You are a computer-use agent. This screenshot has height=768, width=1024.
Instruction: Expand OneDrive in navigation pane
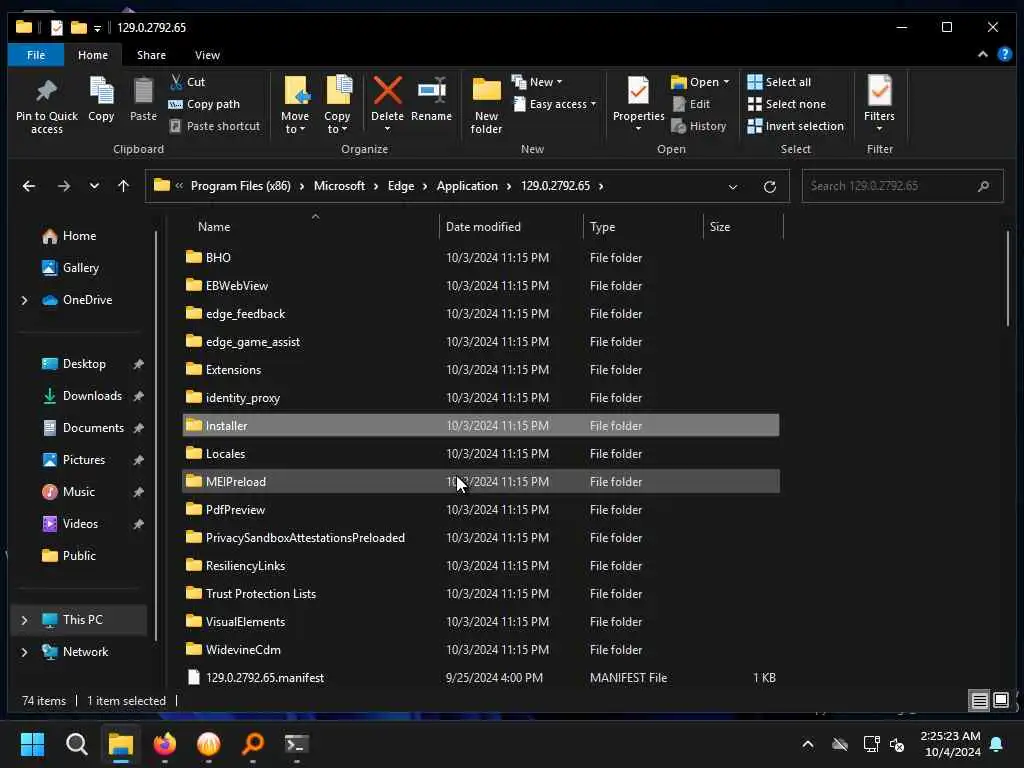pyautogui.click(x=24, y=300)
